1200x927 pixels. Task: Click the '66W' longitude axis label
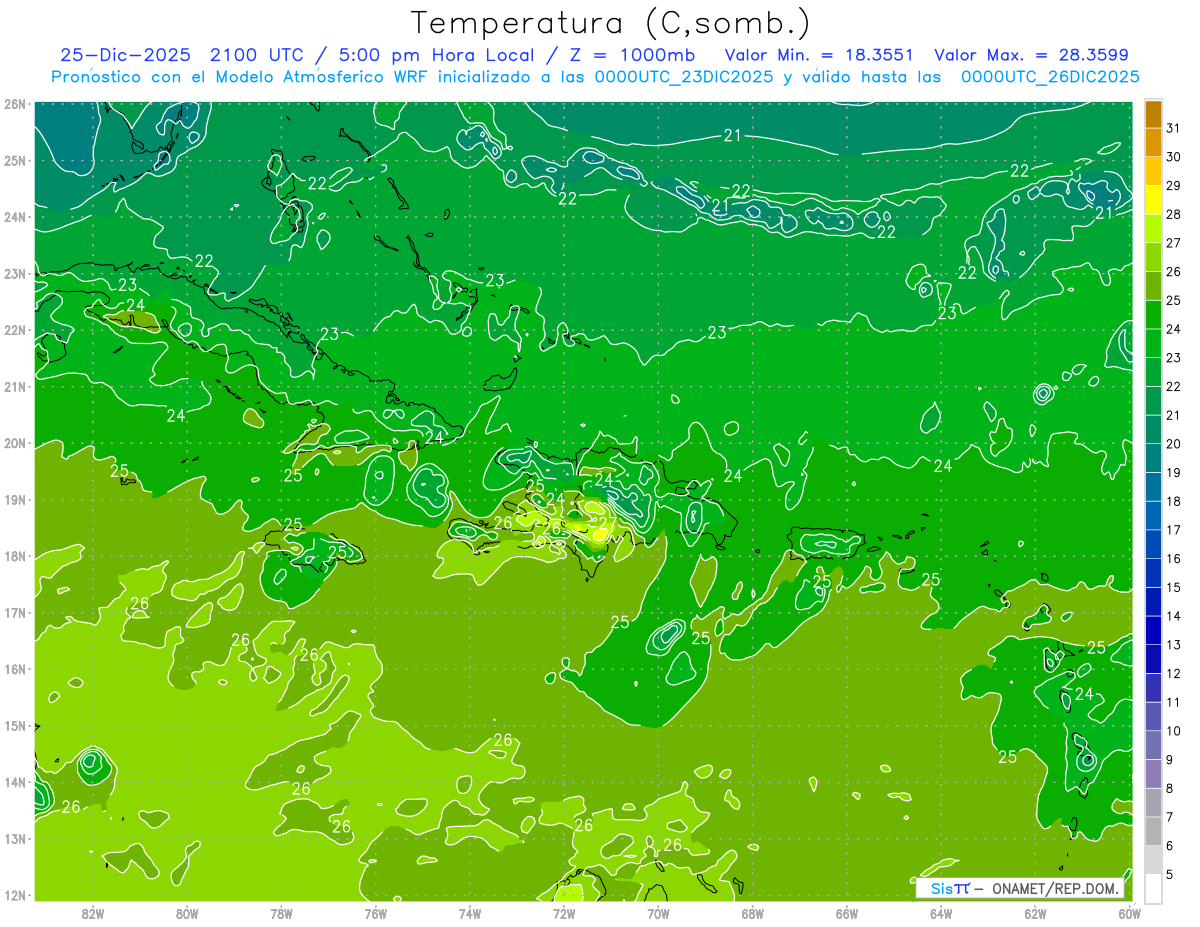point(847,913)
